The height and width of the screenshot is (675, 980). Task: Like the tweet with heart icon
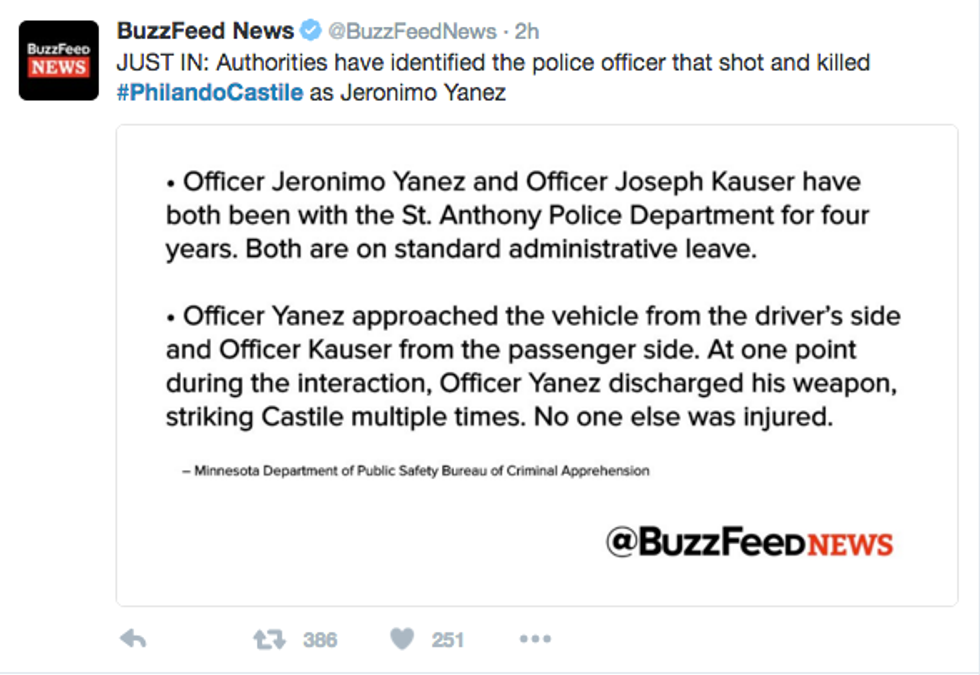[x=402, y=639]
